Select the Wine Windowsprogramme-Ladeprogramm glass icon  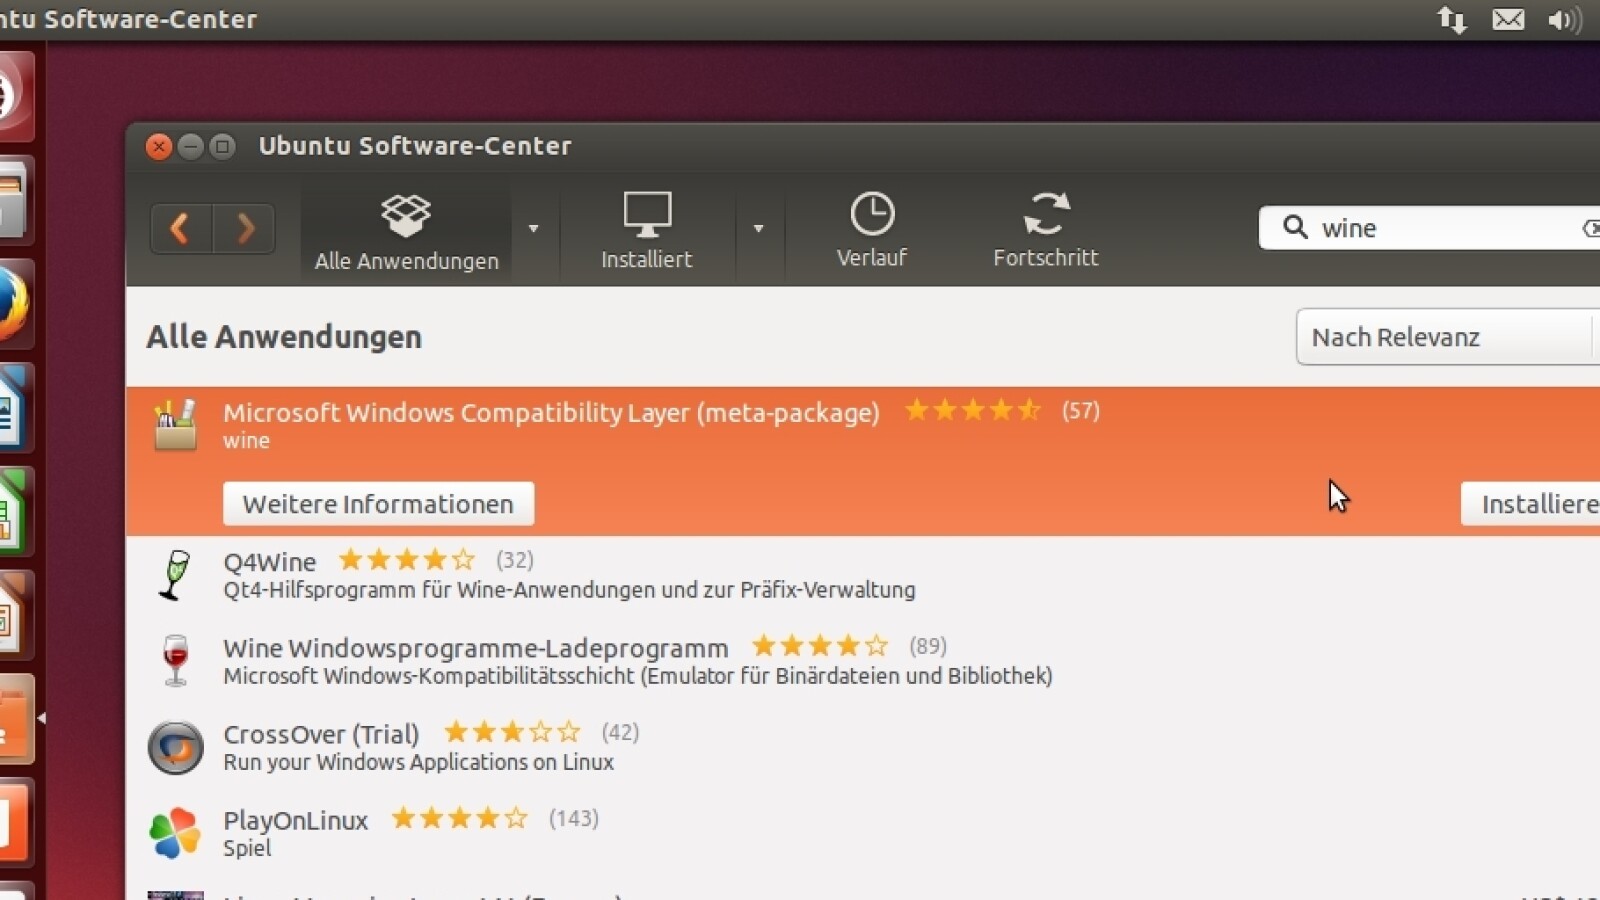point(176,661)
